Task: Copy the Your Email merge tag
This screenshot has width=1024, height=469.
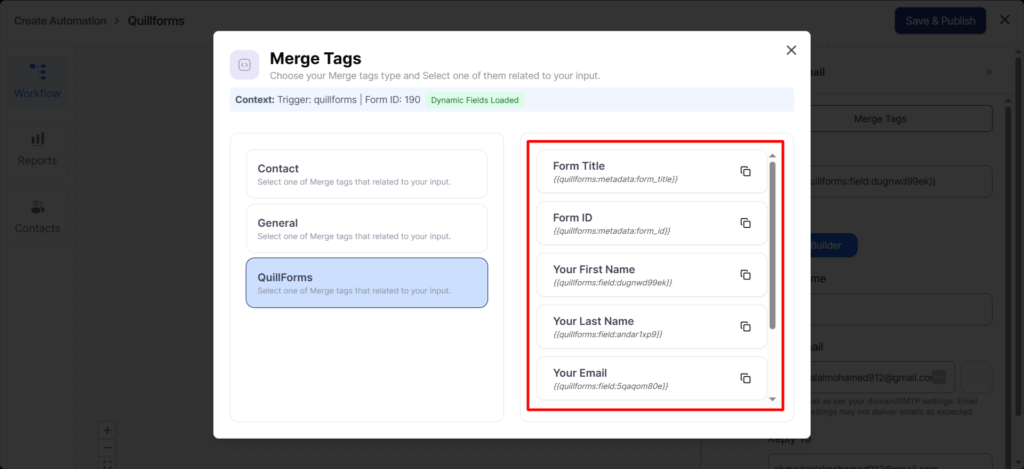Action: click(745, 378)
